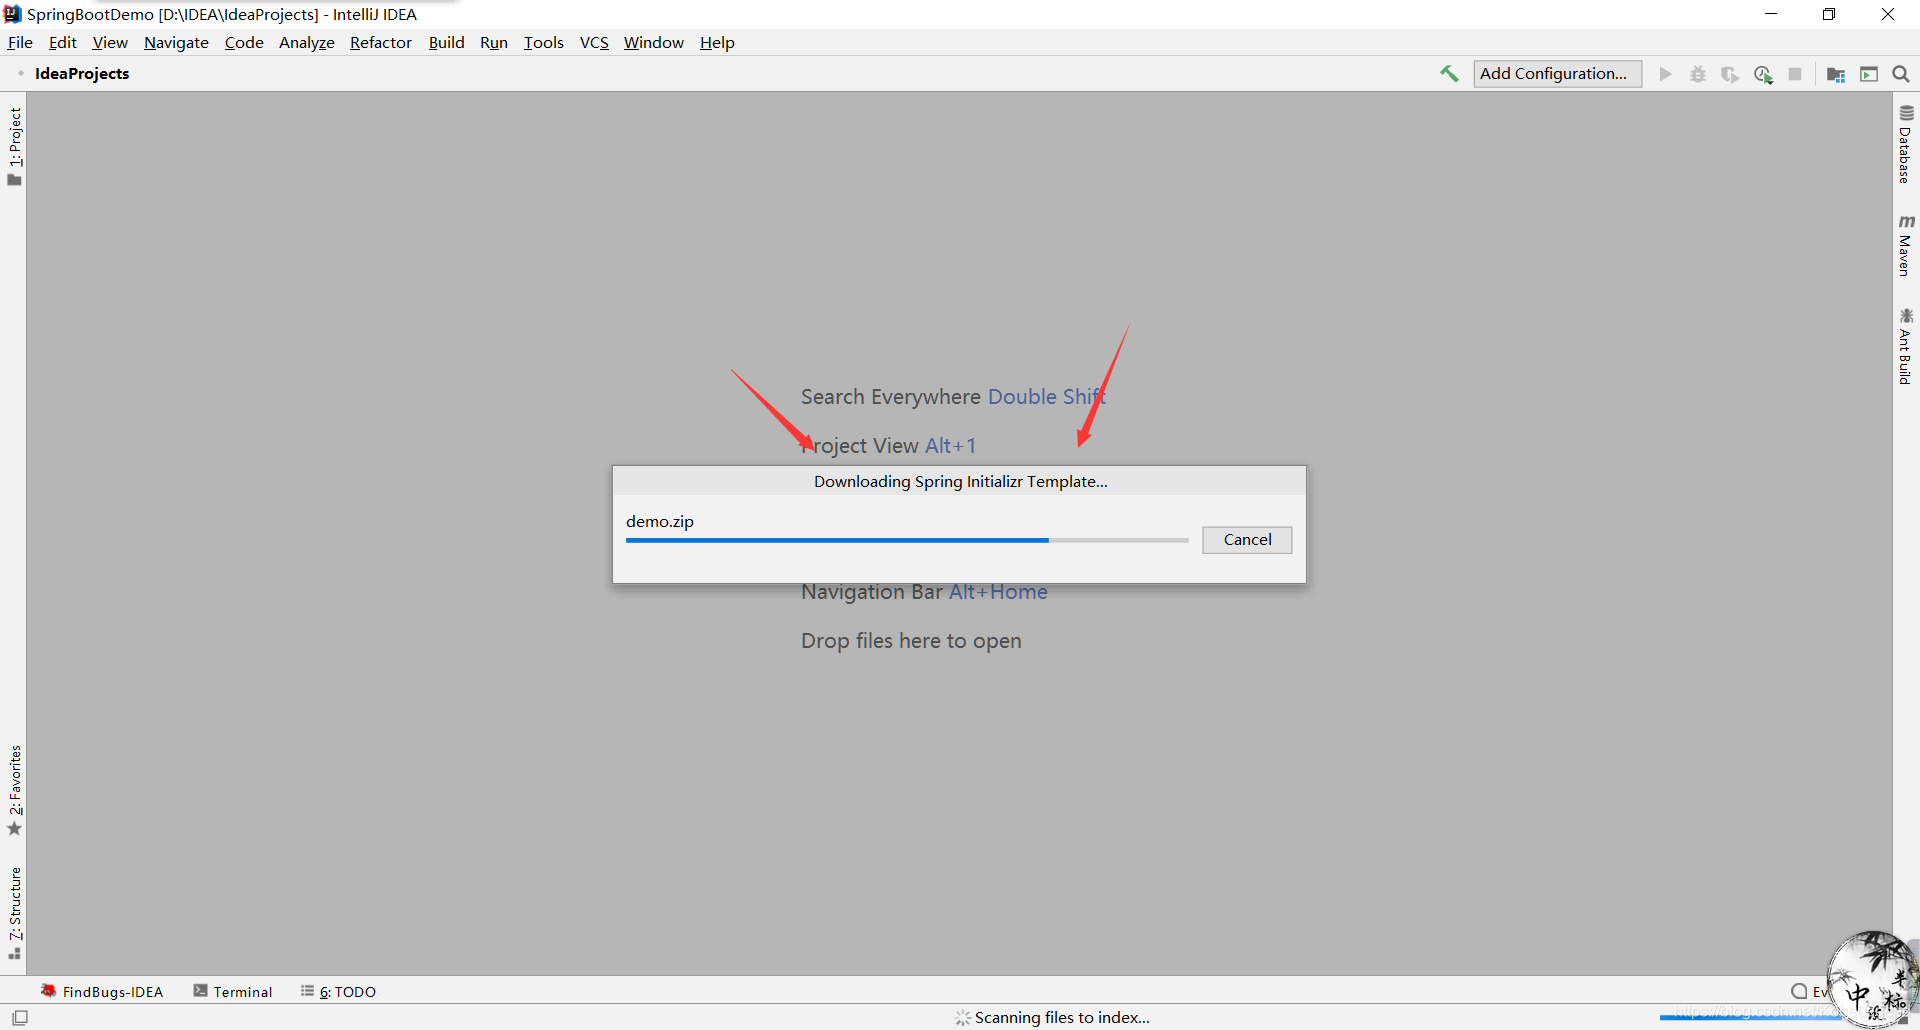Click the demo.zip download progress bar

[907, 540]
